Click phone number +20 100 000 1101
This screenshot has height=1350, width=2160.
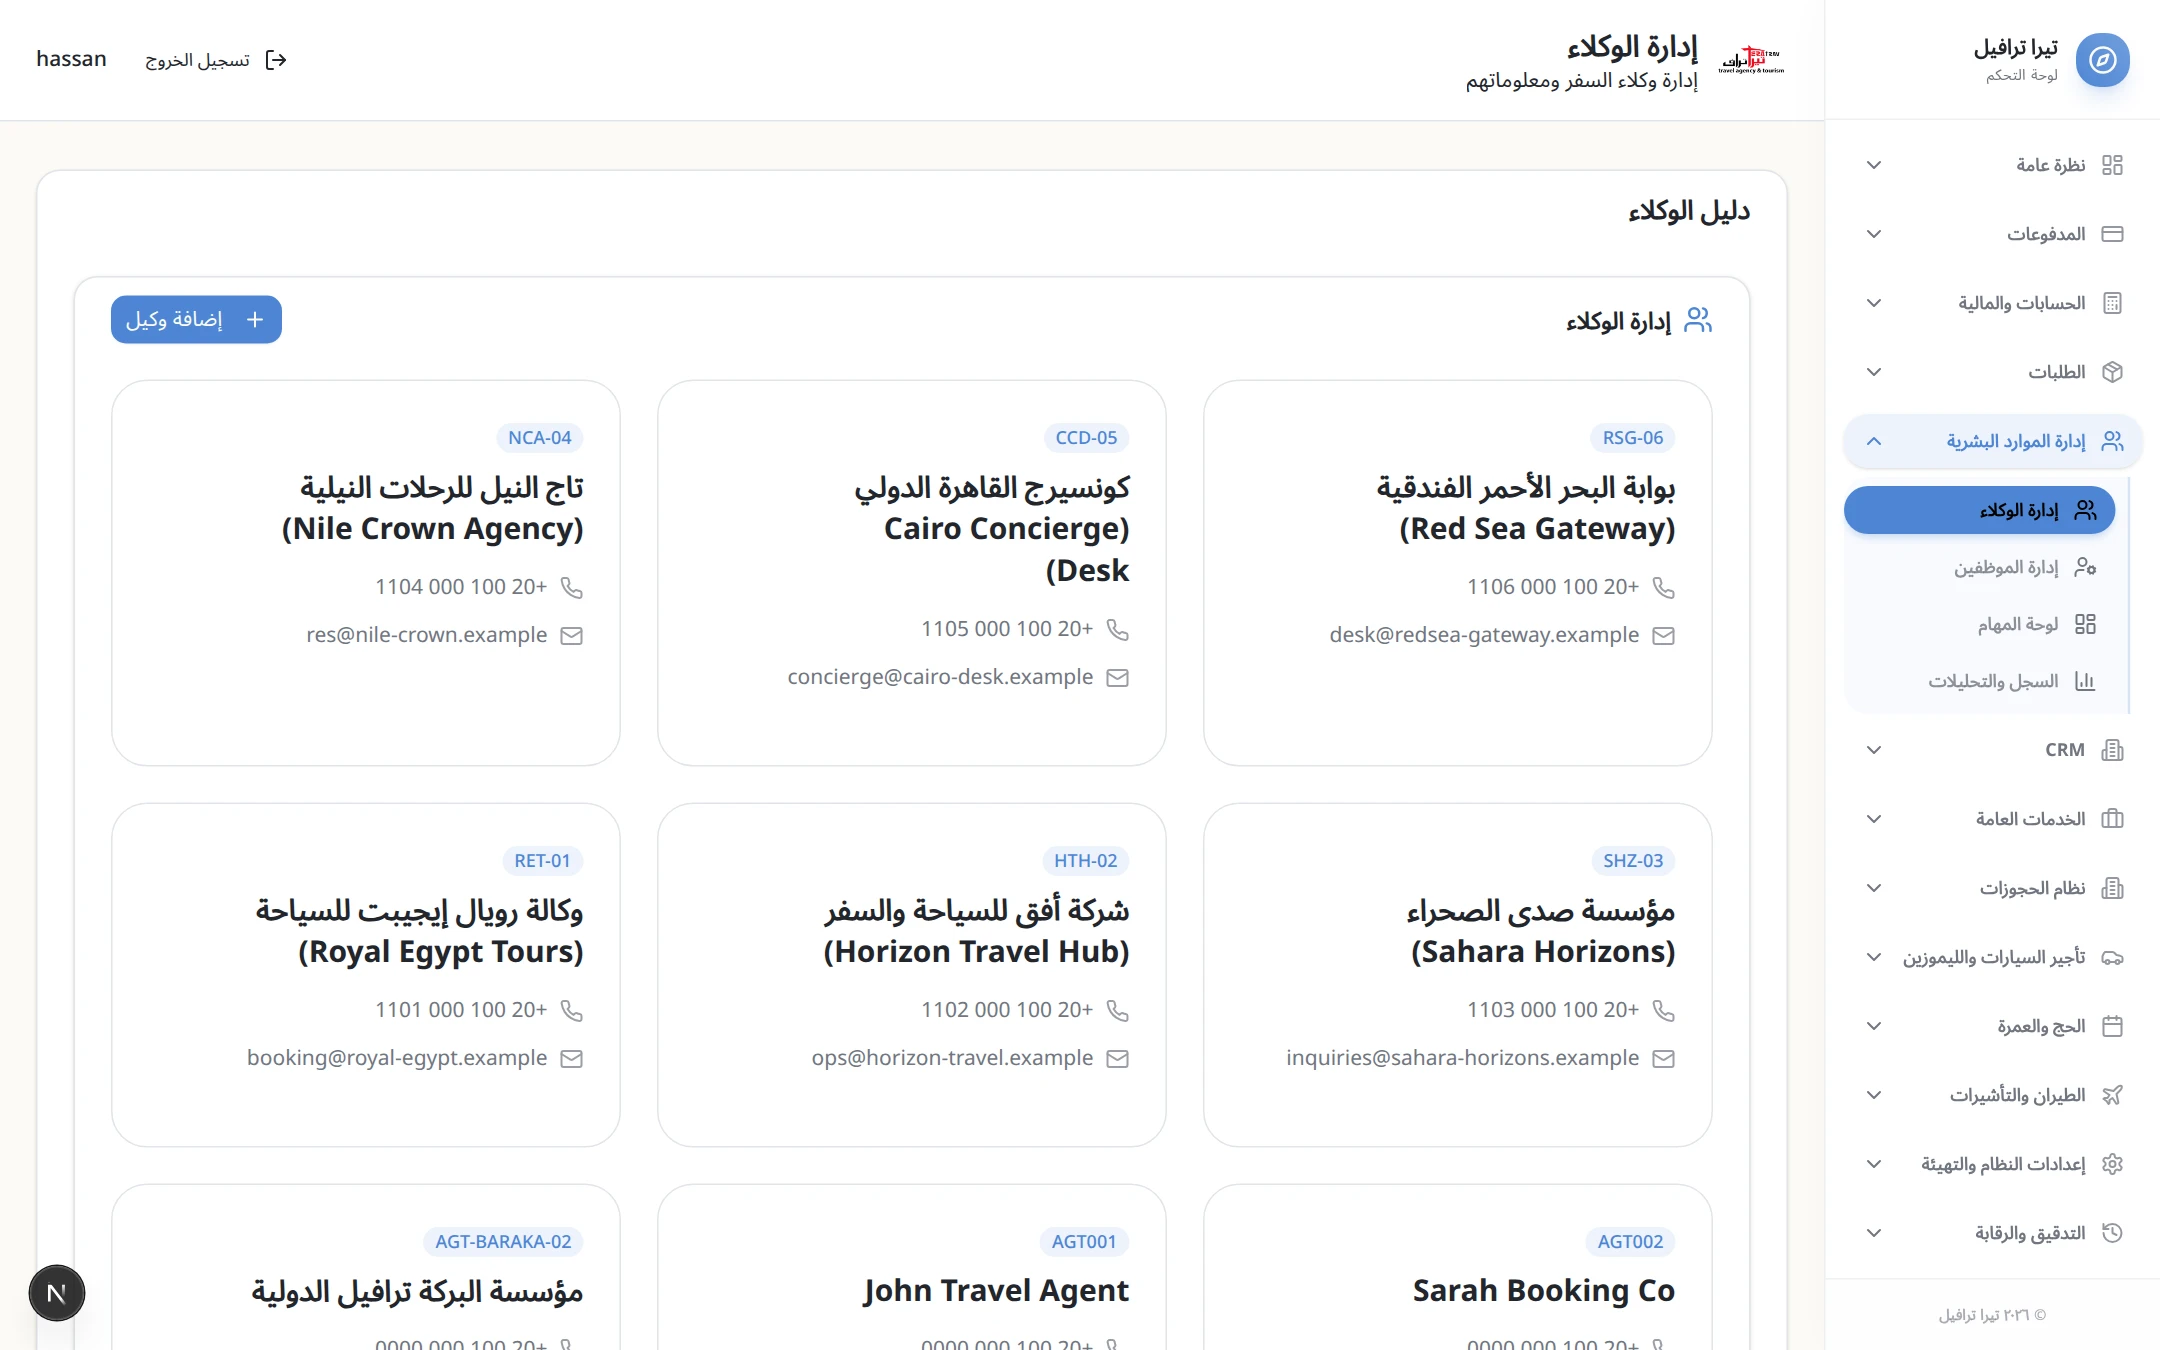coord(461,1010)
